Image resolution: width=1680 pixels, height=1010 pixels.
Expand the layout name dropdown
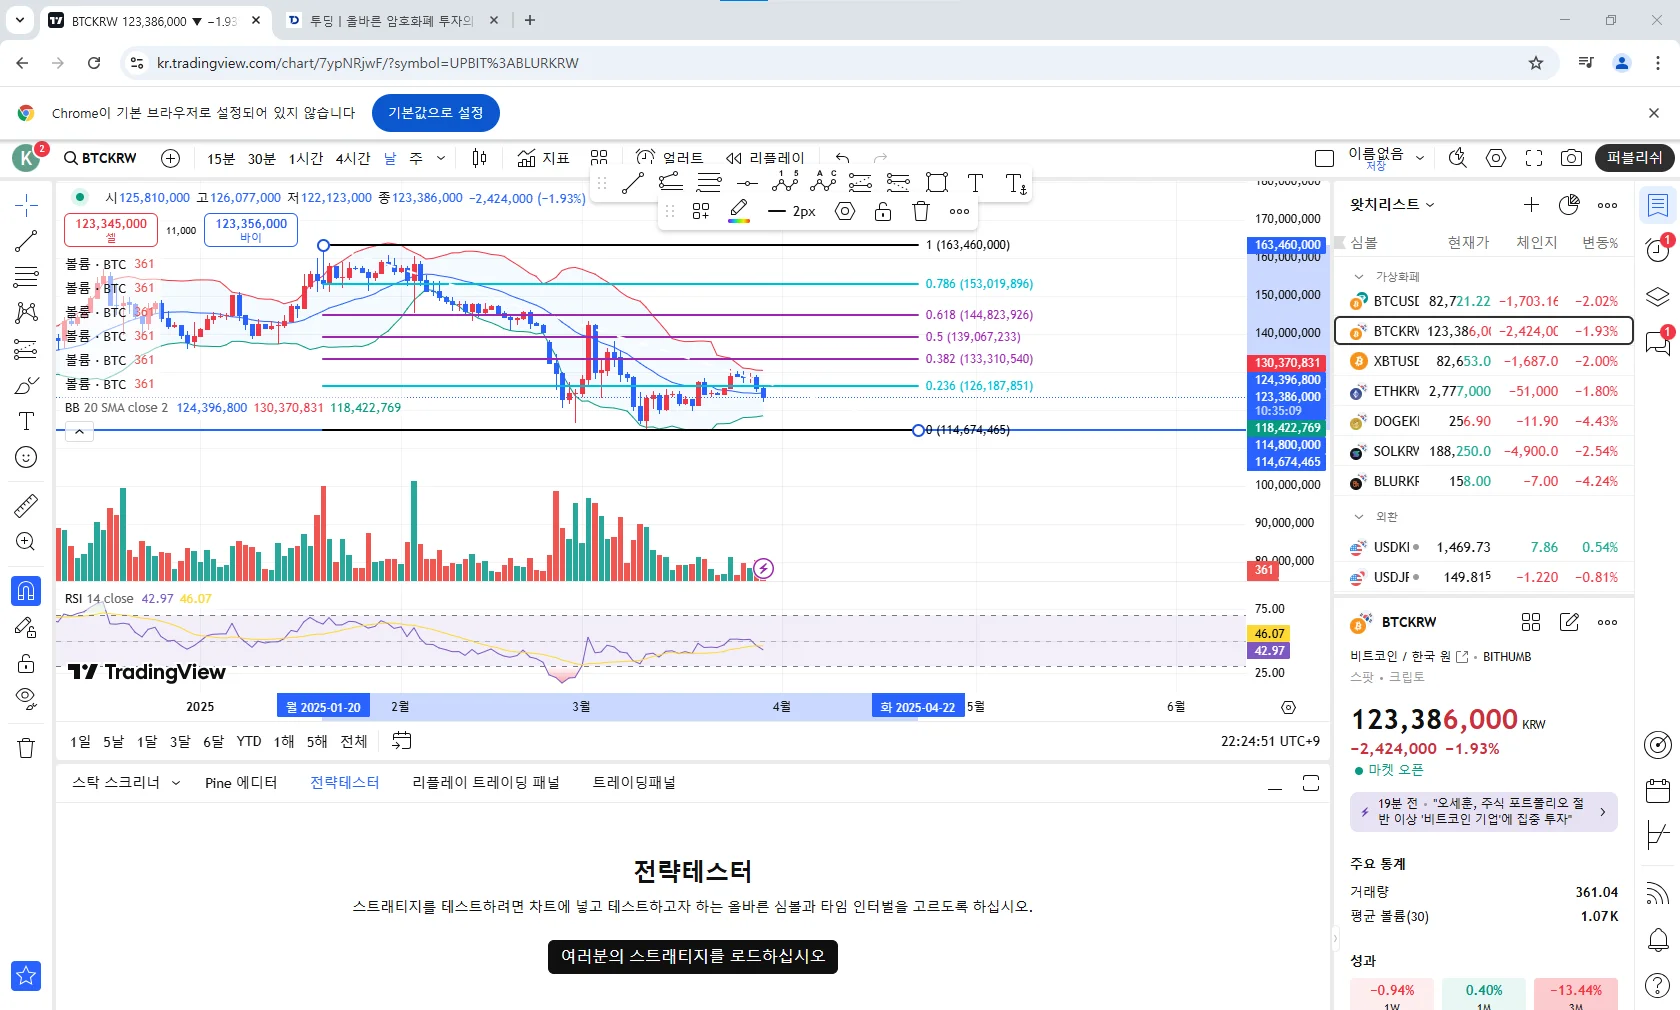[1420, 158]
